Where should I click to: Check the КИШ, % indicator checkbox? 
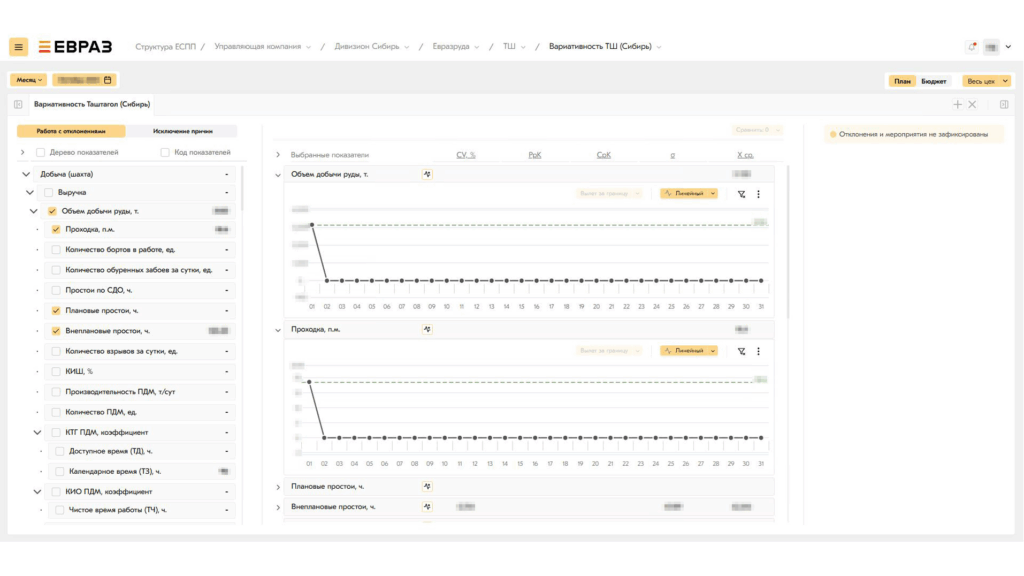point(56,371)
